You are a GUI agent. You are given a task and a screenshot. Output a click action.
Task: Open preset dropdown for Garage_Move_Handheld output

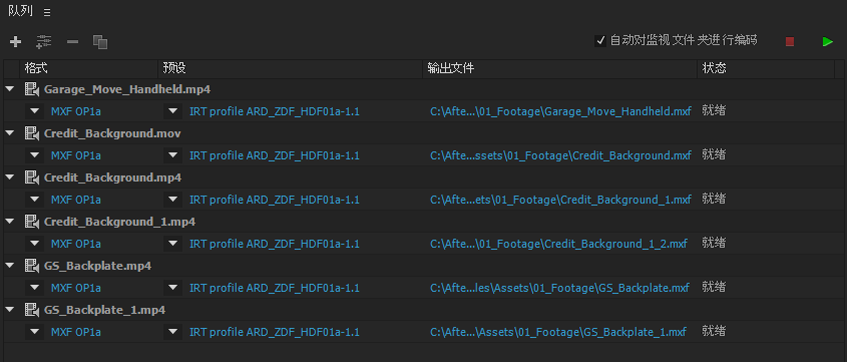click(x=173, y=111)
